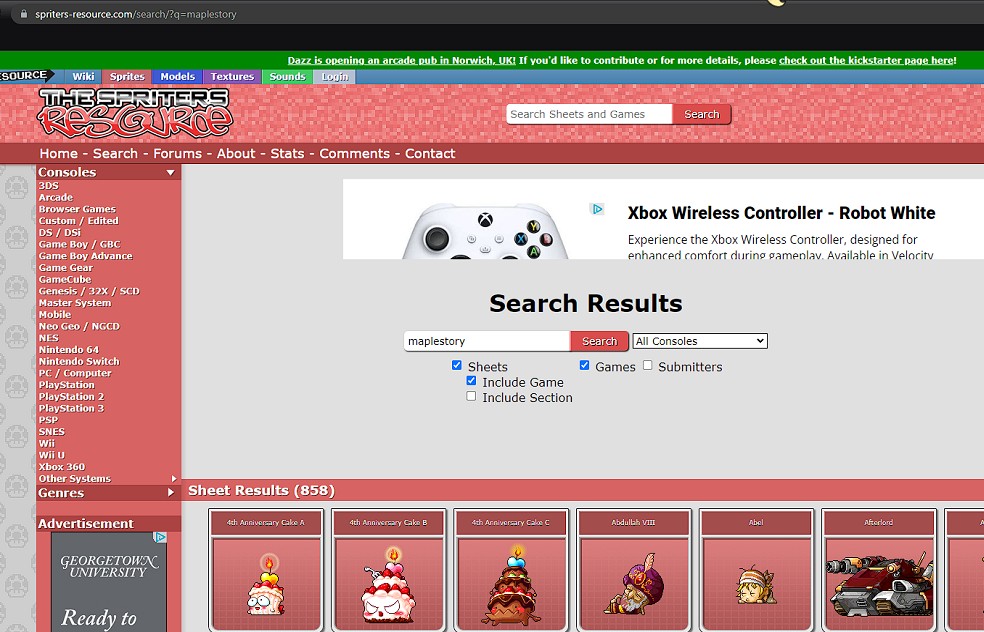The height and width of the screenshot is (632, 984).
Task: Open Forums in navigation bar
Action: click(178, 154)
